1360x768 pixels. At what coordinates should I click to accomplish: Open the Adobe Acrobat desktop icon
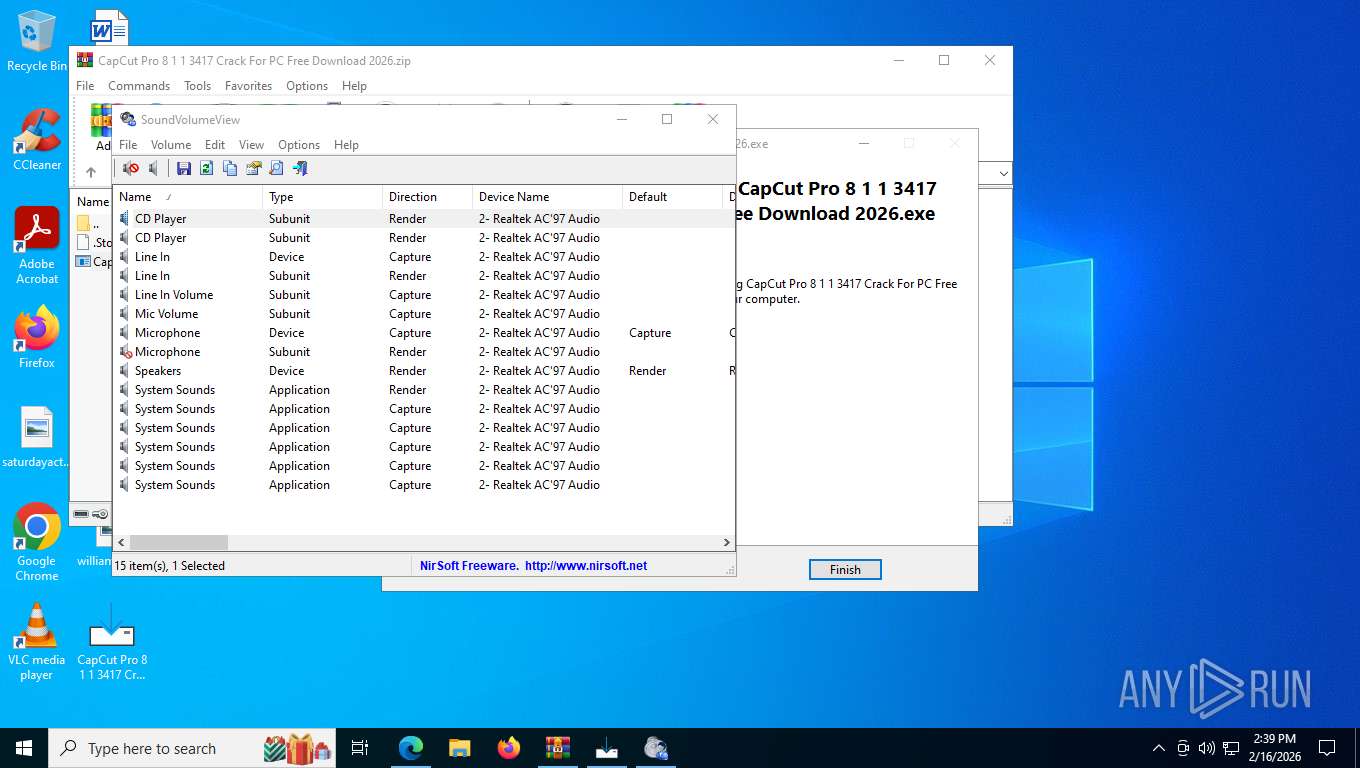(x=37, y=245)
